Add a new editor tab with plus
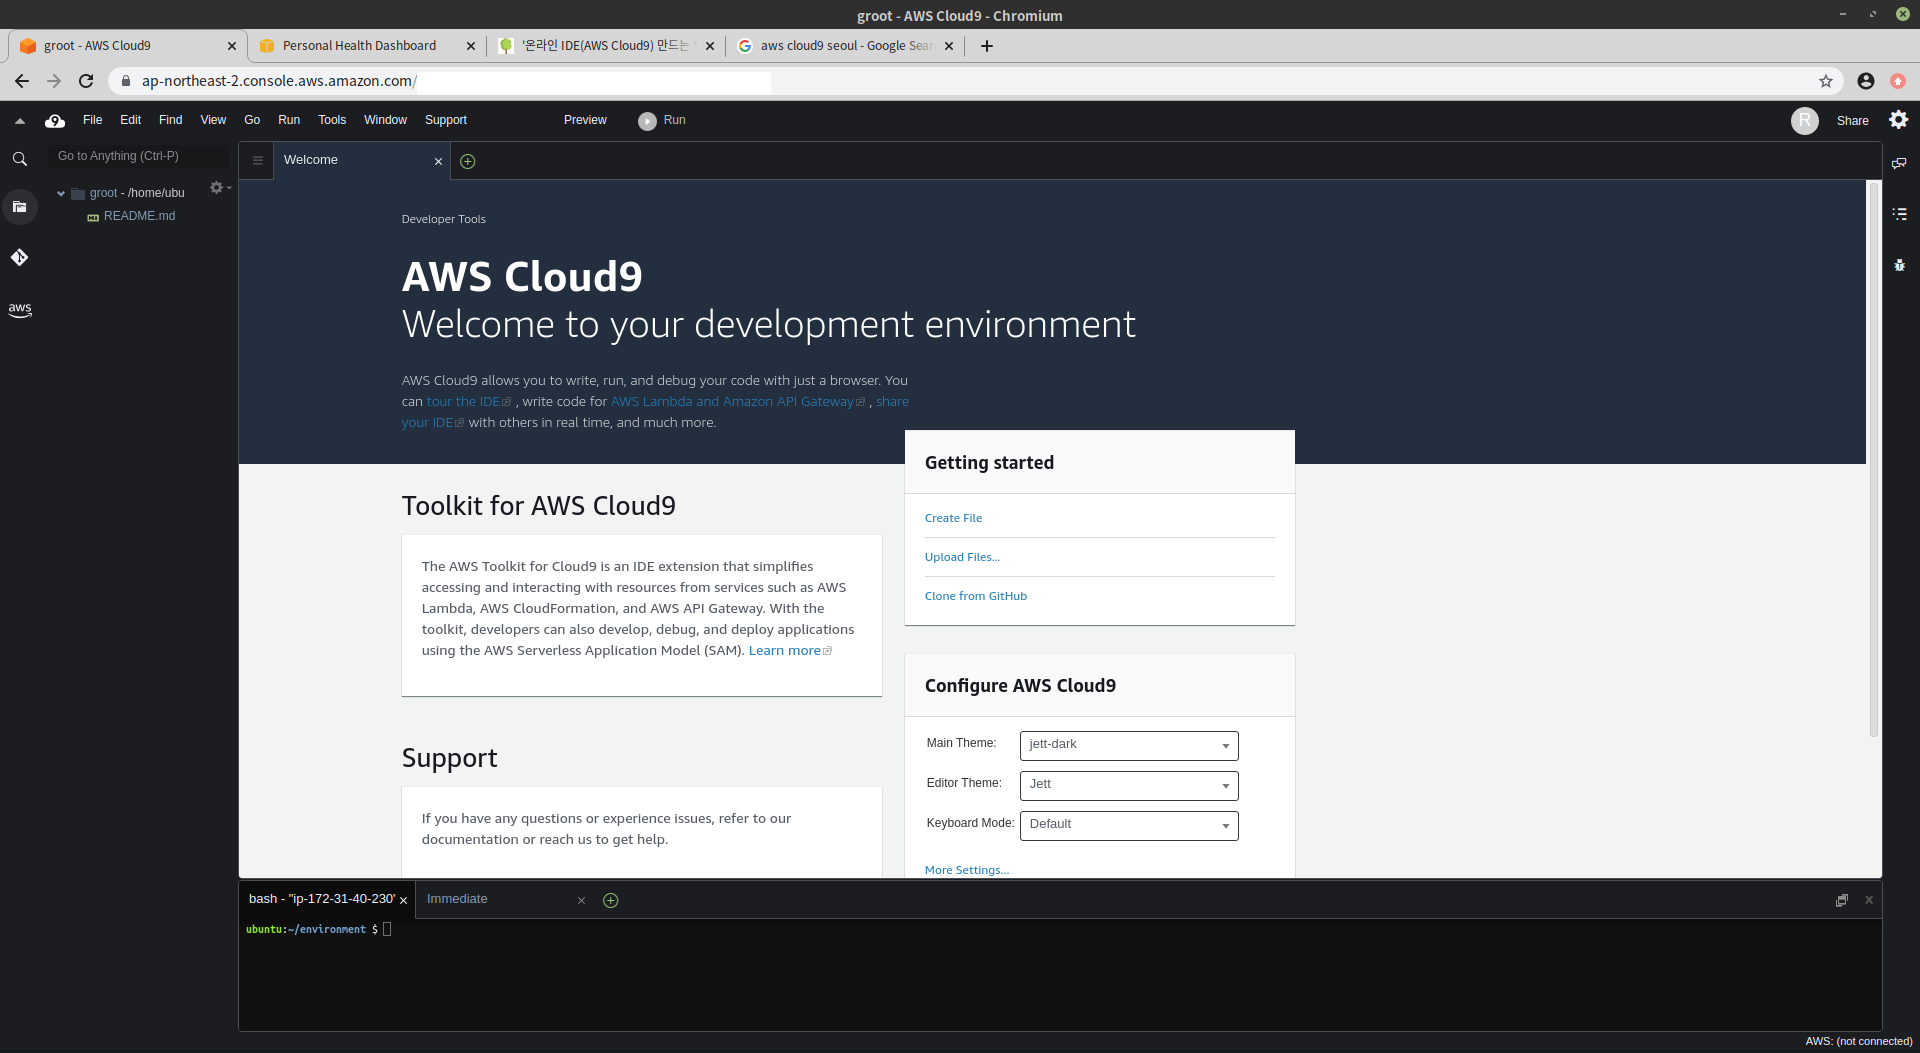The image size is (1920, 1053). point(467,161)
